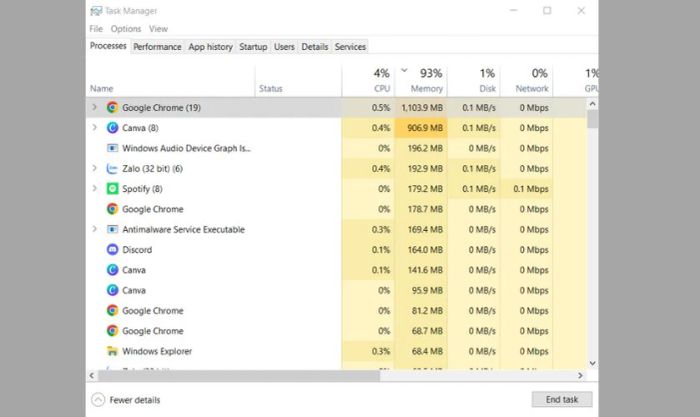Switch to the Services tab

point(350,47)
